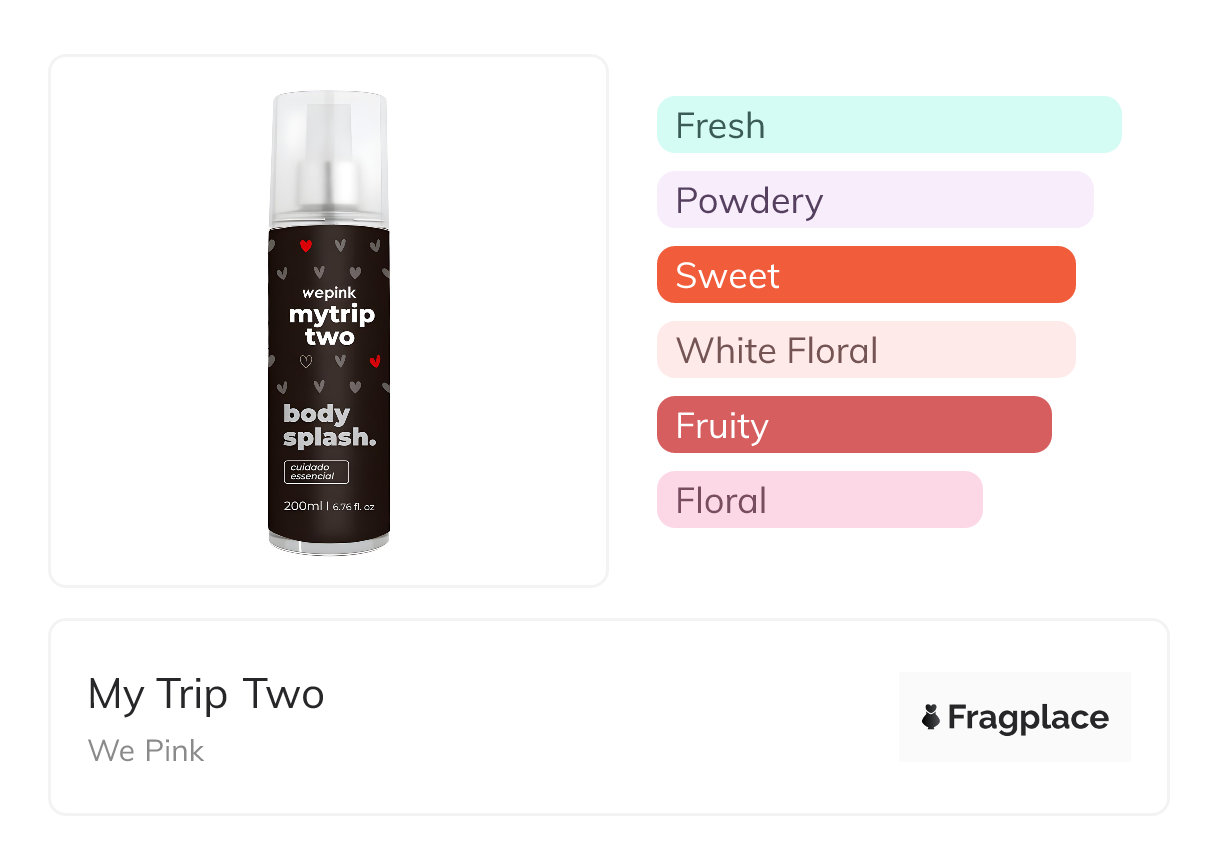This screenshot has width=1218, height=864.
Task: Click the orange Sweet accord bar
Action: pos(865,275)
